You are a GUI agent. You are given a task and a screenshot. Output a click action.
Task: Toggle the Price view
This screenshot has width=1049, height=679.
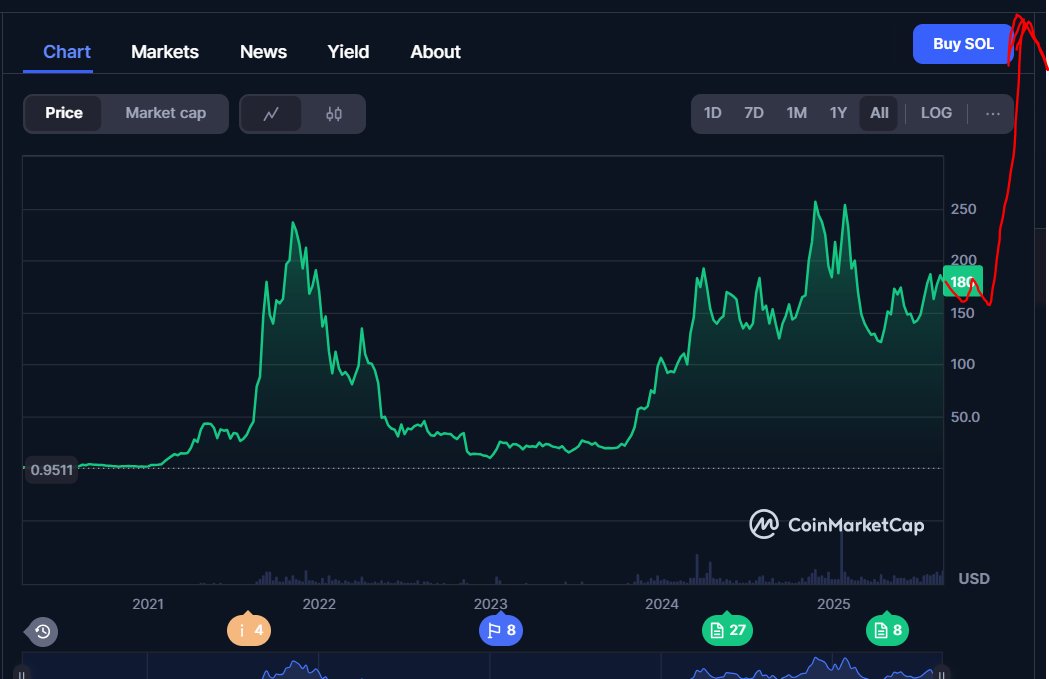click(x=64, y=113)
